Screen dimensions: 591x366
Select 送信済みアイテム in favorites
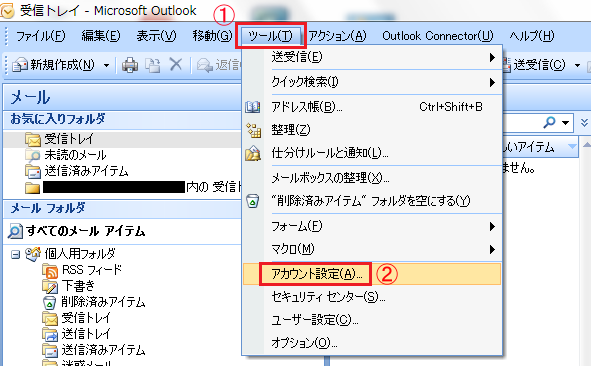[x=86, y=171]
